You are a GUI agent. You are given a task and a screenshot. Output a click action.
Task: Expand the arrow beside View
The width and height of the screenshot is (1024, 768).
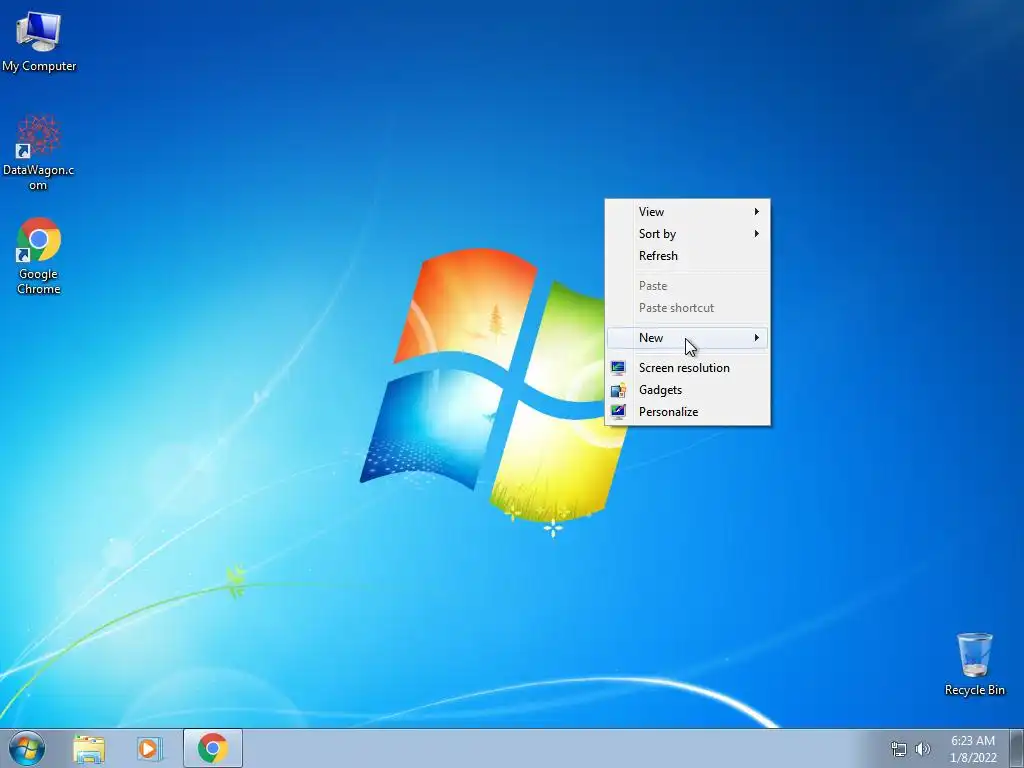coord(756,212)
